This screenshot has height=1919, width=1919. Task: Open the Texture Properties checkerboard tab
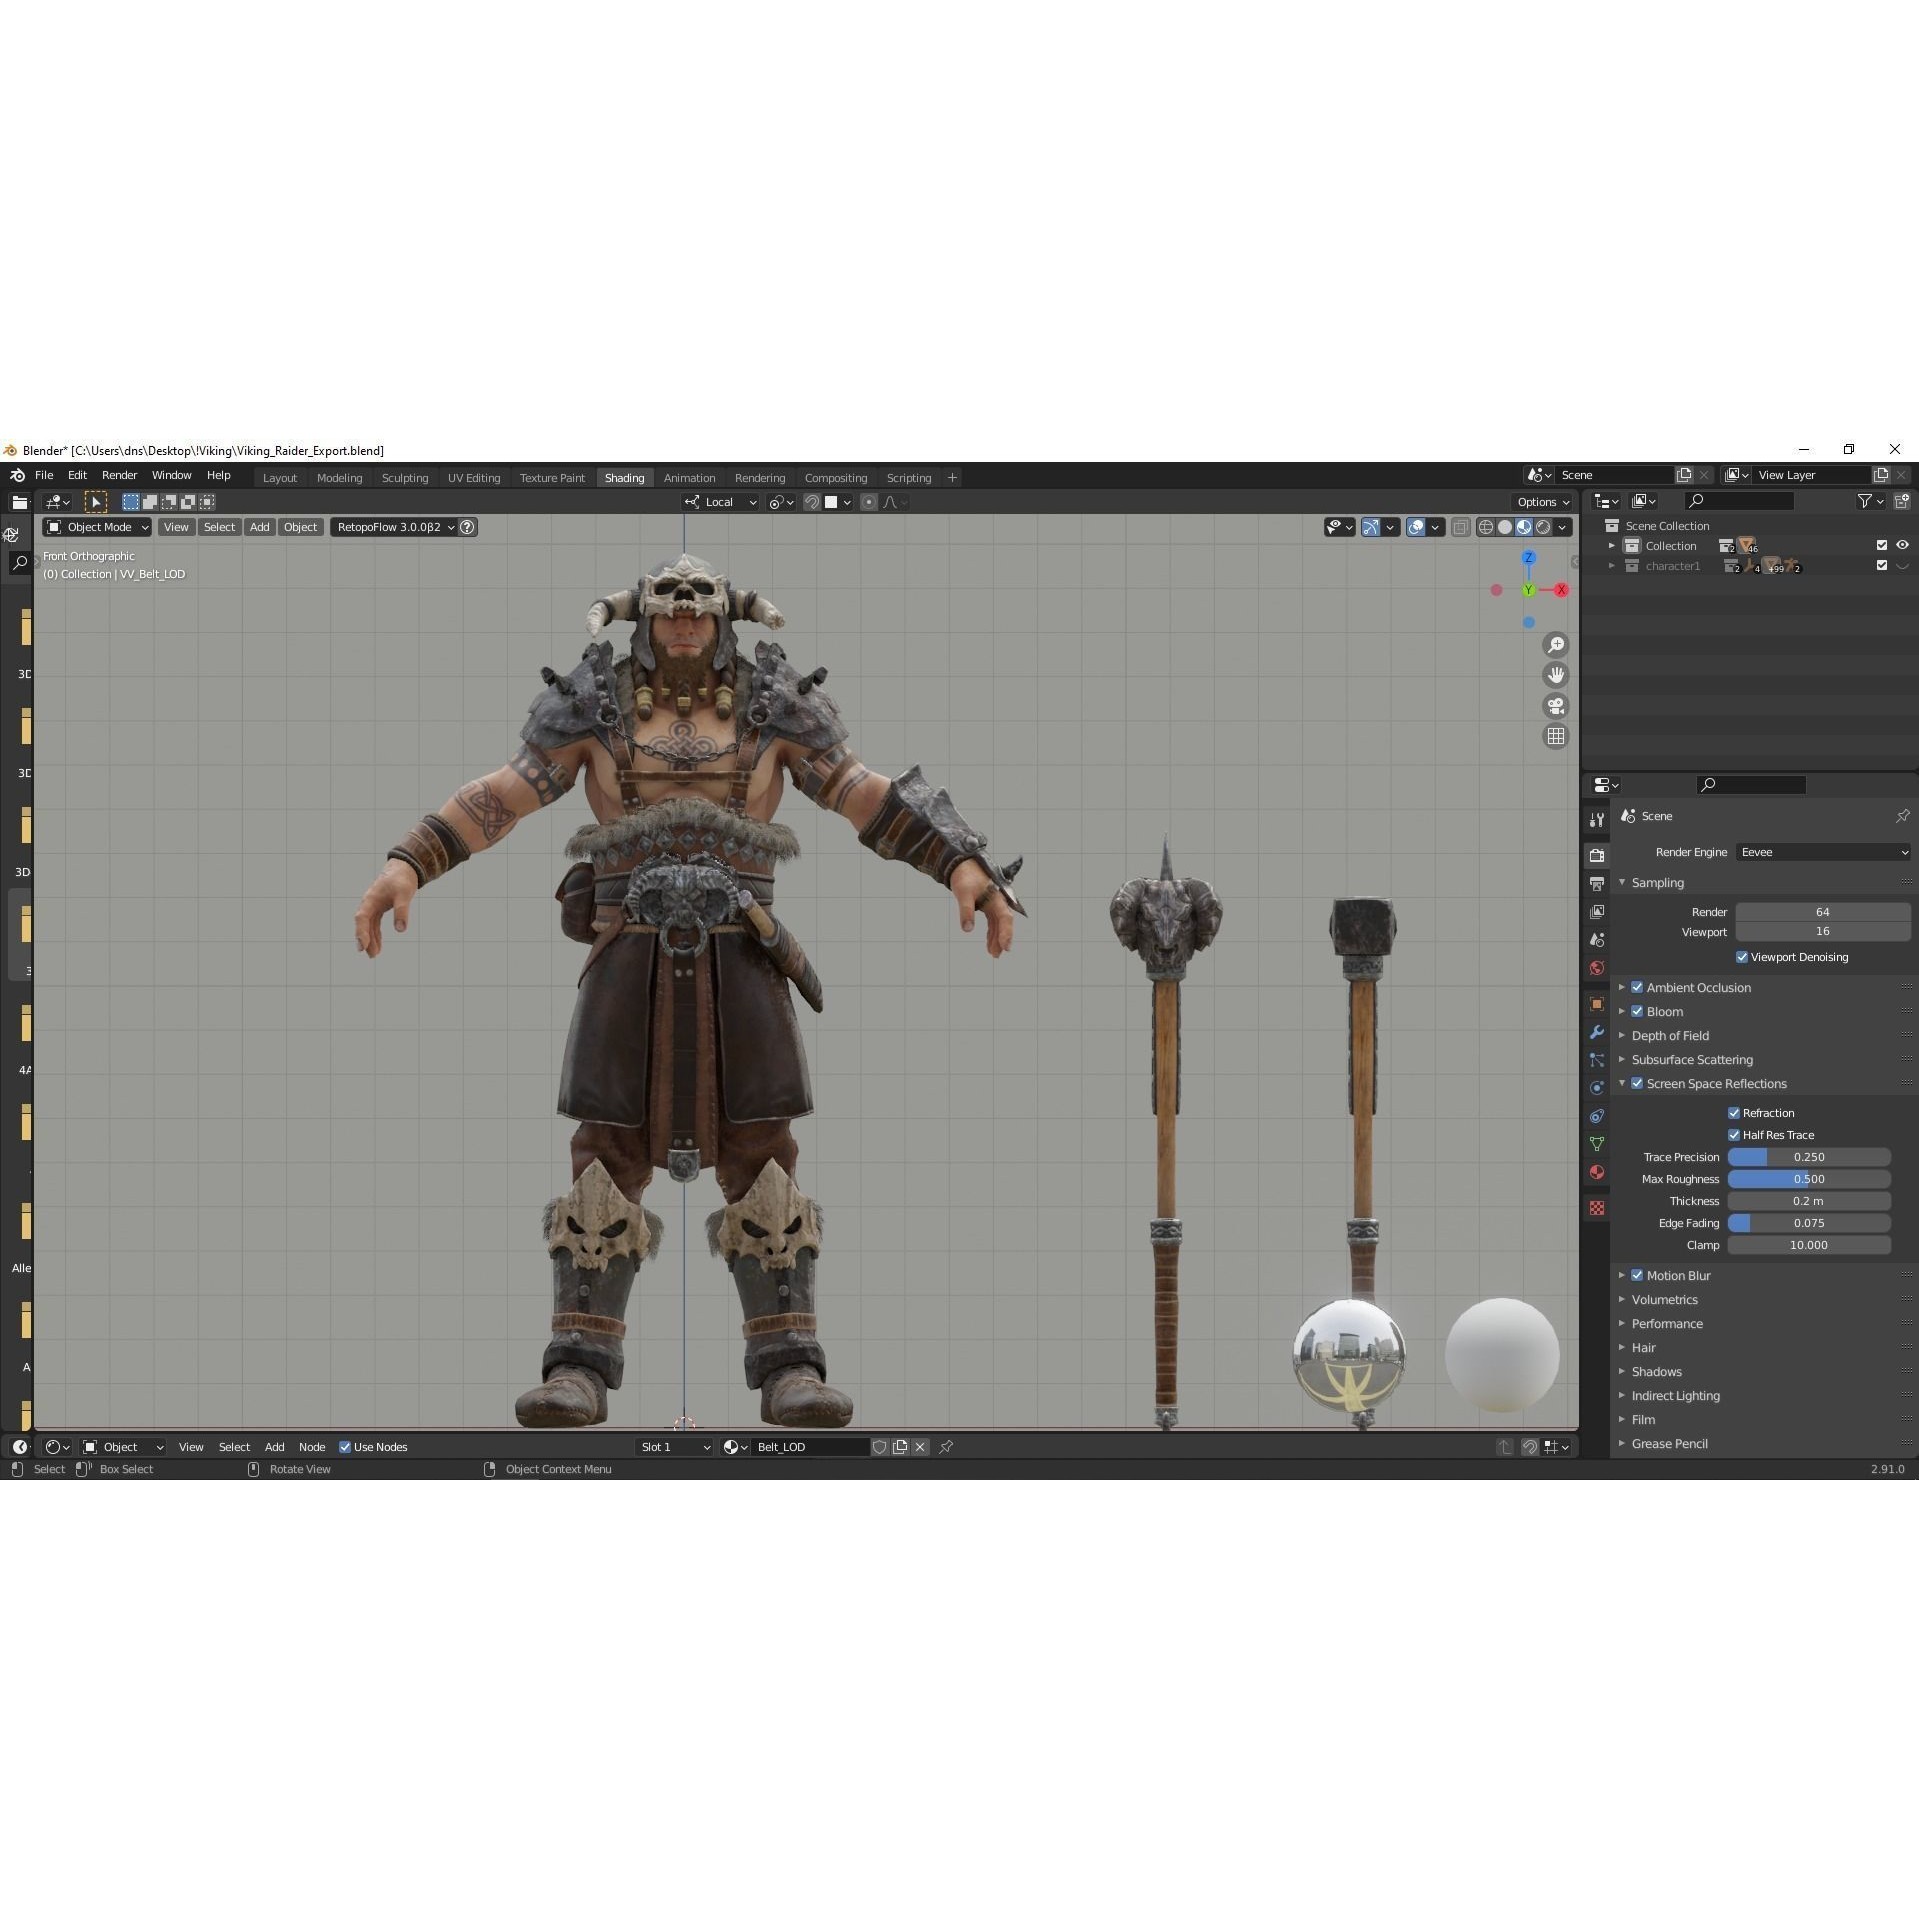(x=1596, y=1207)
